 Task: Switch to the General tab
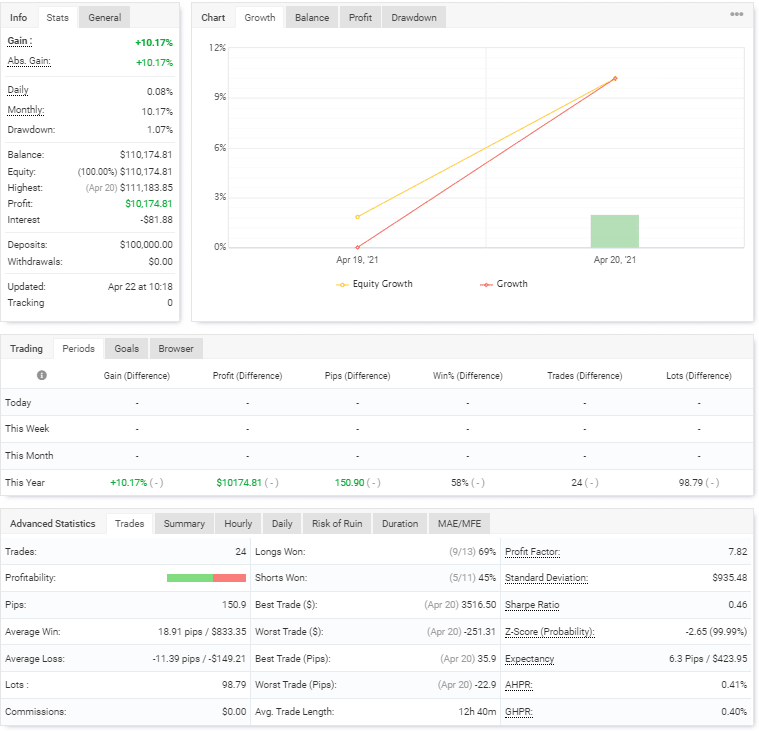pyautogui.click(x=104, y=18)
